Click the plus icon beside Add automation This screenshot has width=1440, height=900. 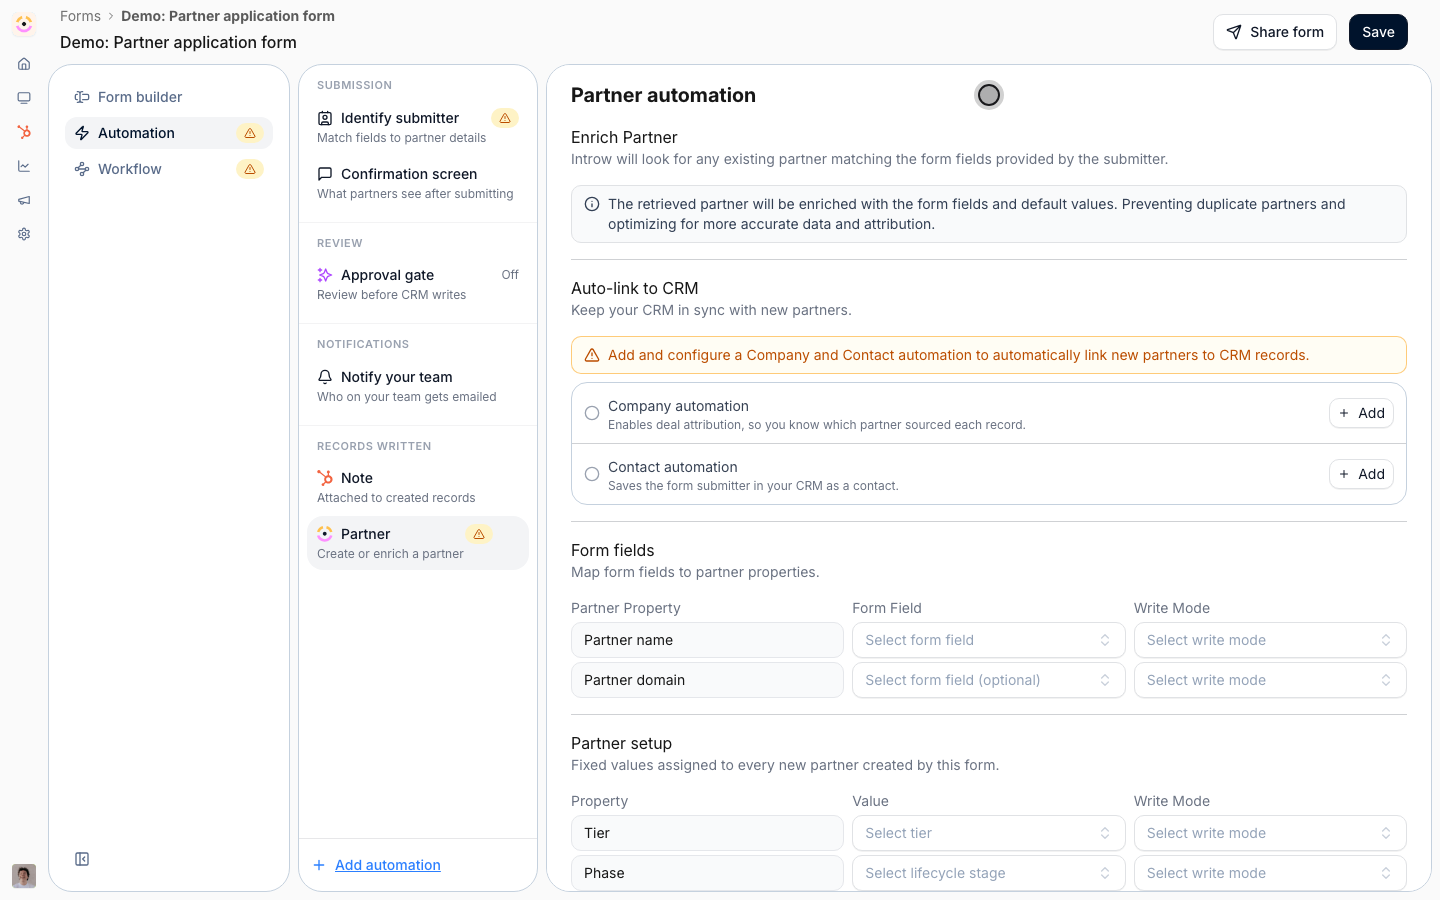319,865
